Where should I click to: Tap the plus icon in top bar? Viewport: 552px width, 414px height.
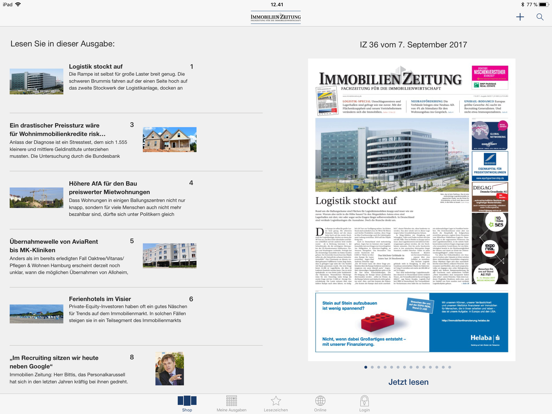[520, 17]
